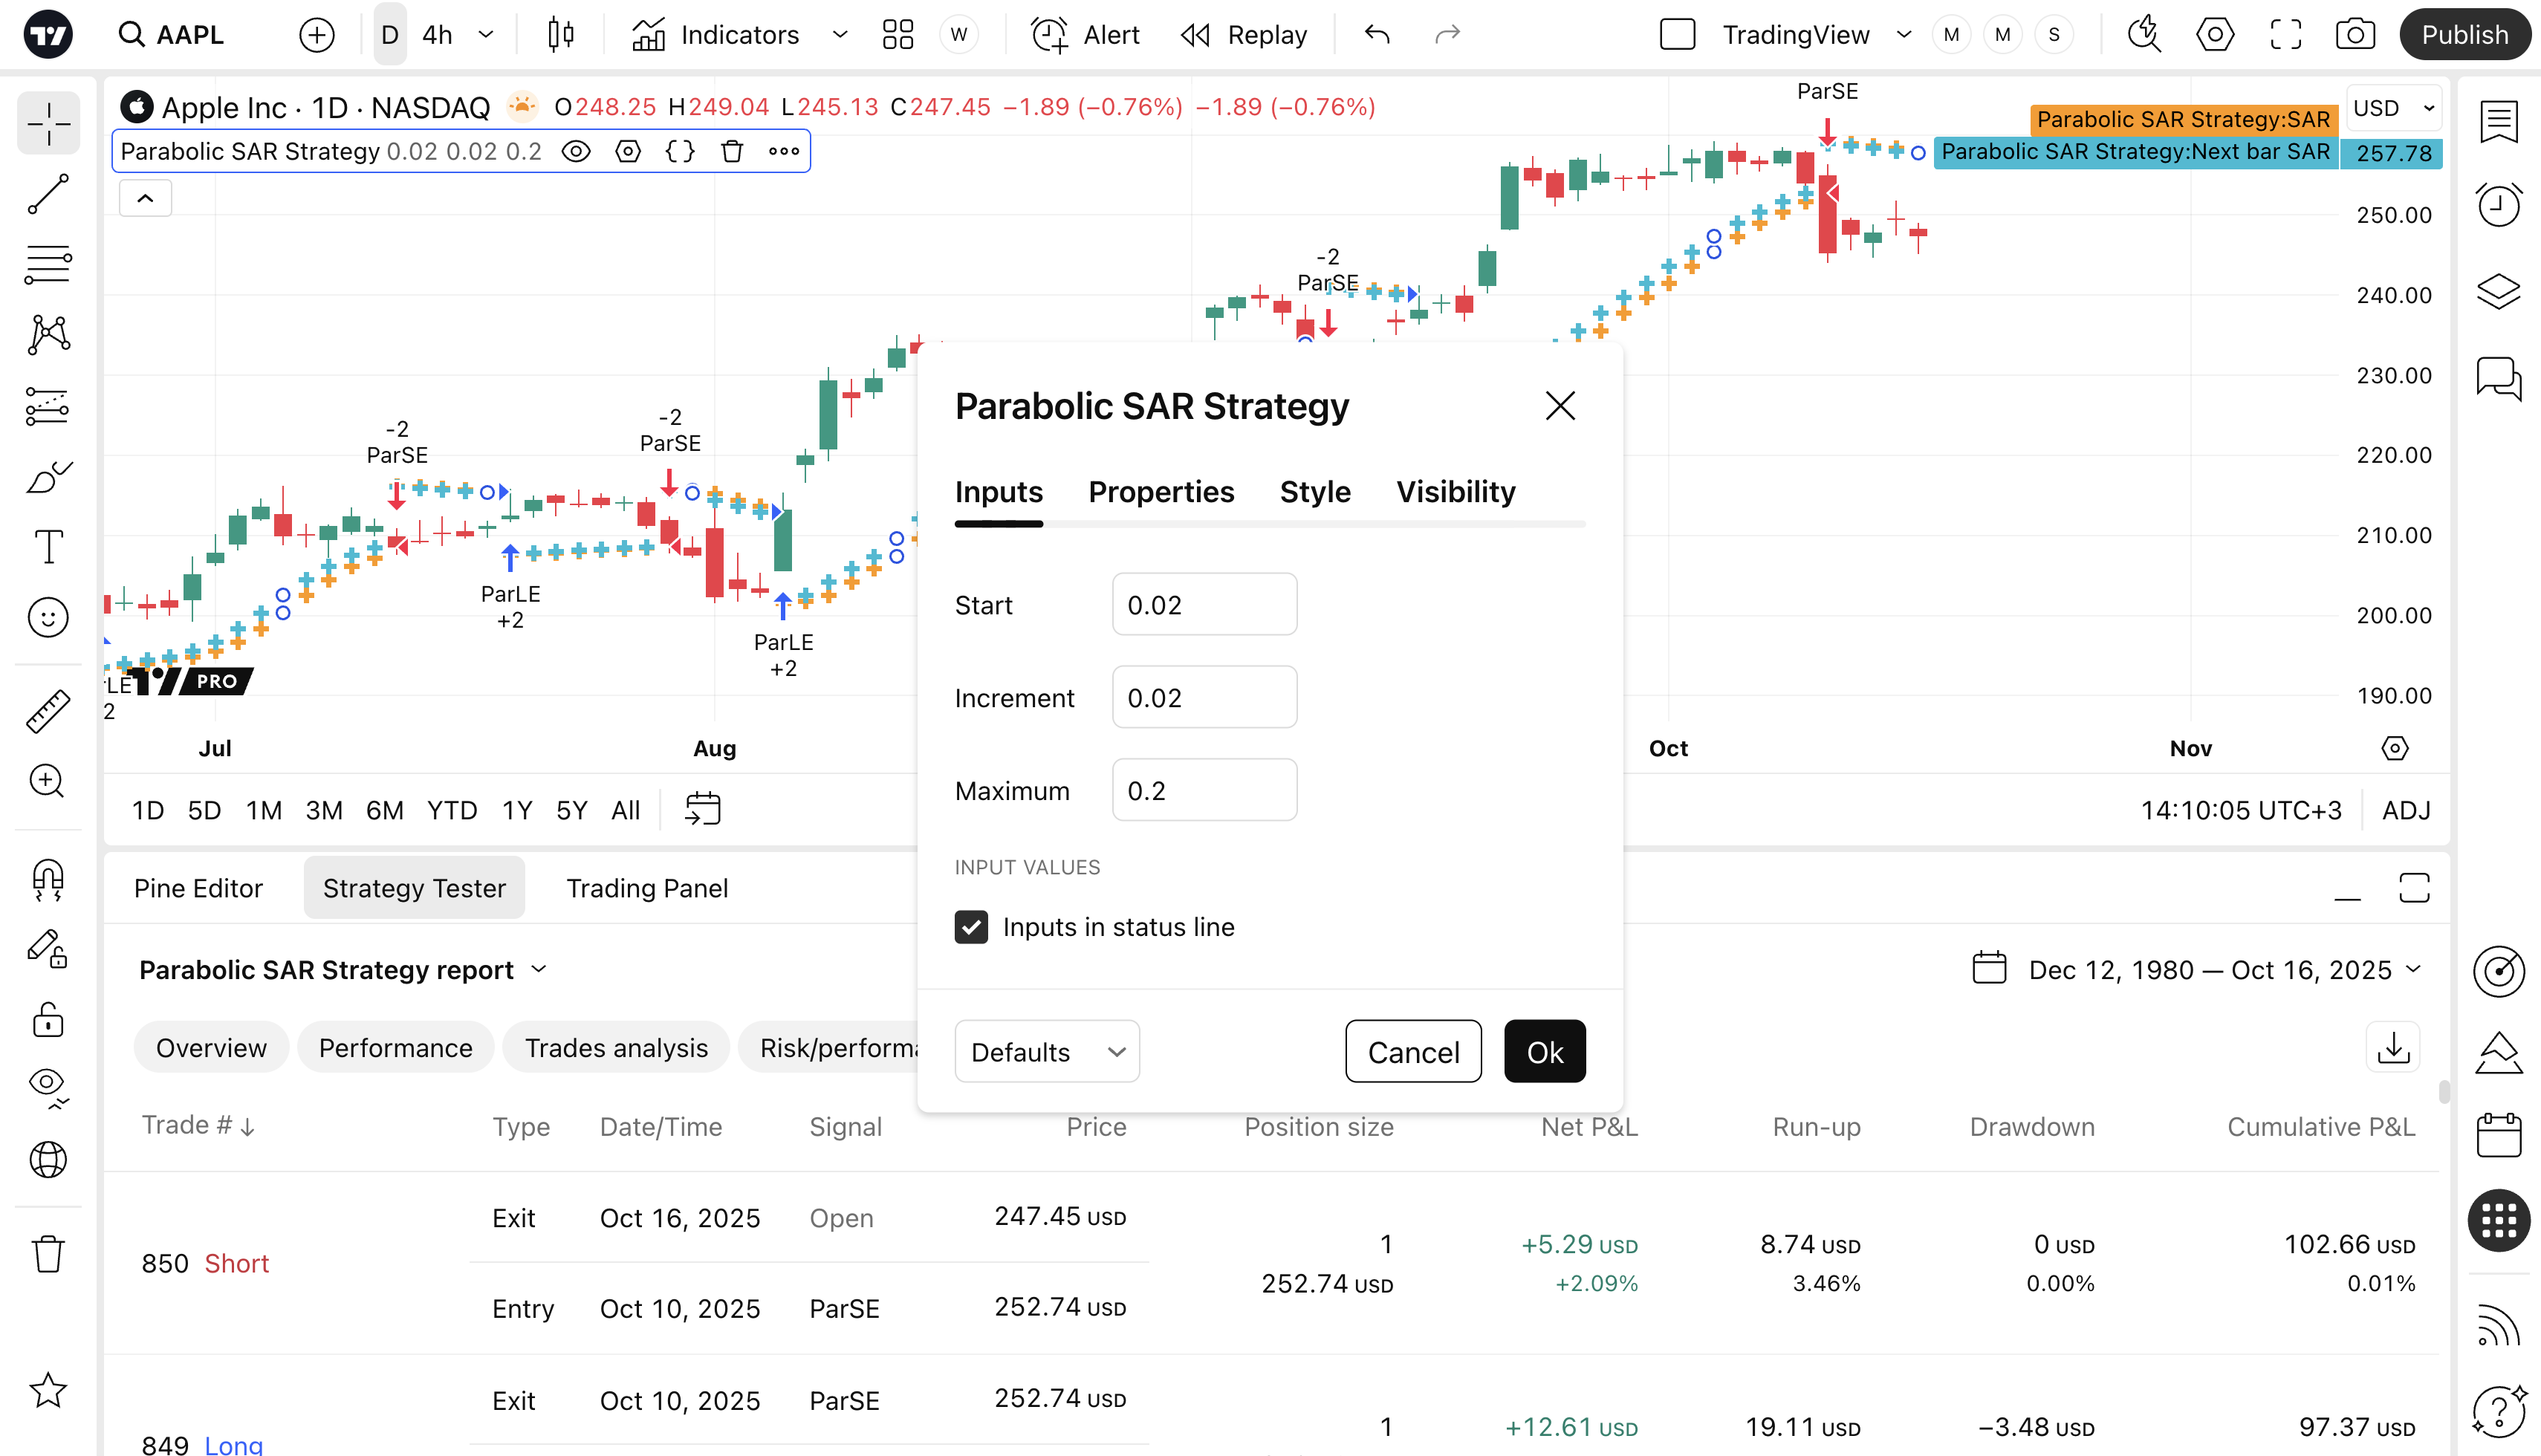The width and height of the screenshot is (2541, 1456).
Task: Toggle Parabolic SAR Strategy visibility eye
Action: [x=576, y=152]
